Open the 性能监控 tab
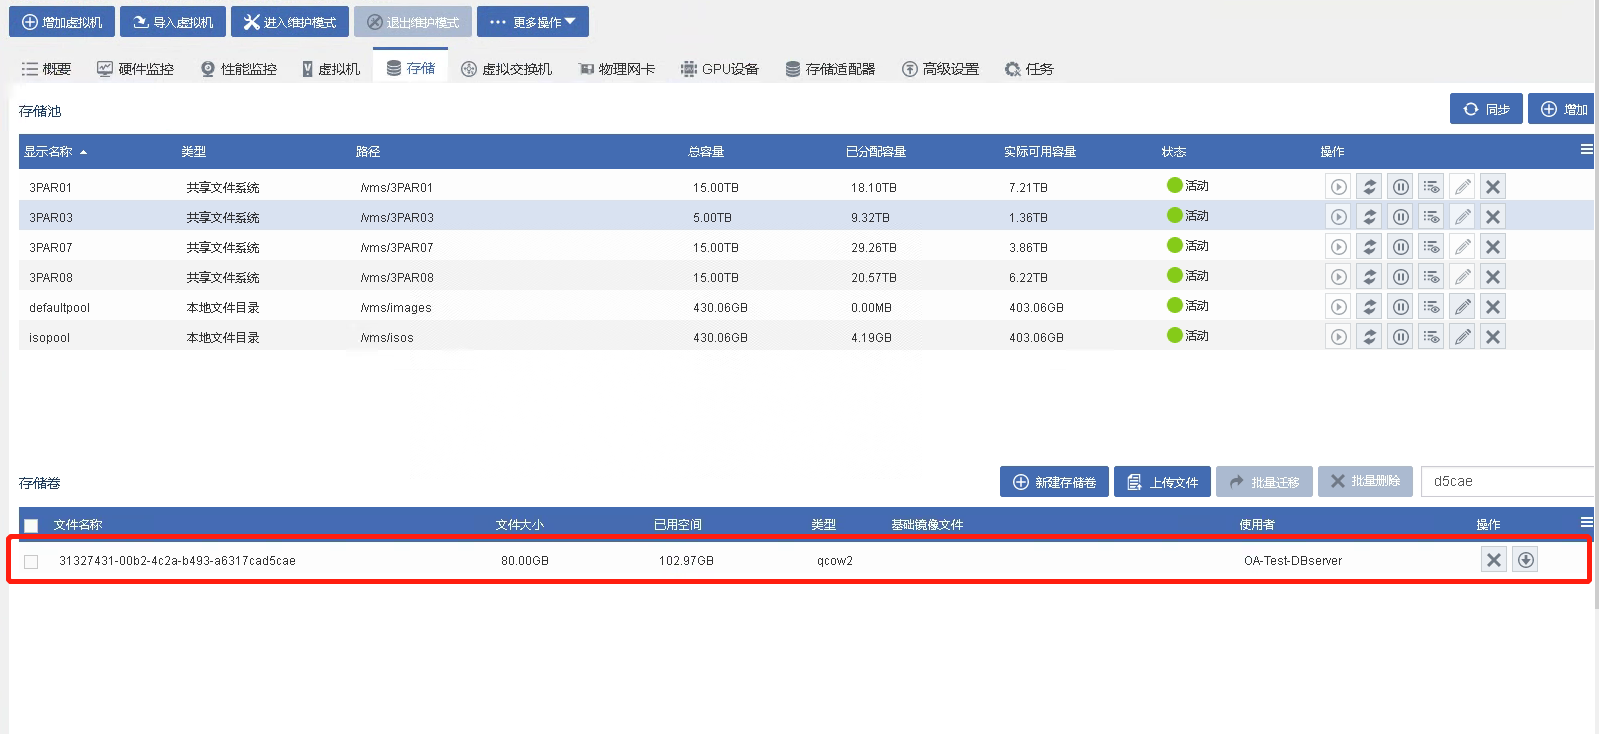 238,69
